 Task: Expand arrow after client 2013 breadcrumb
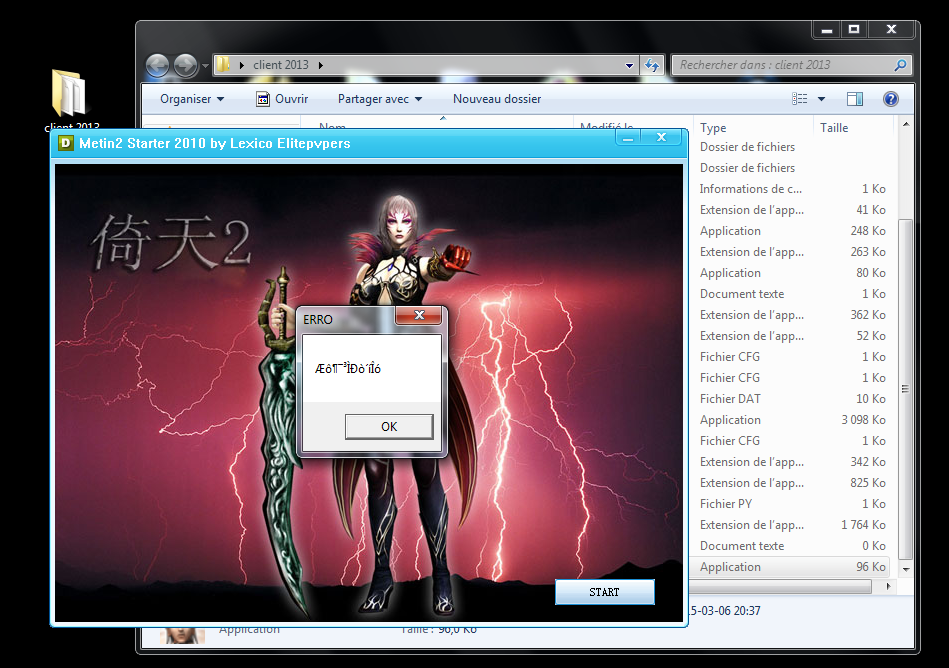(x=320, y=65)
